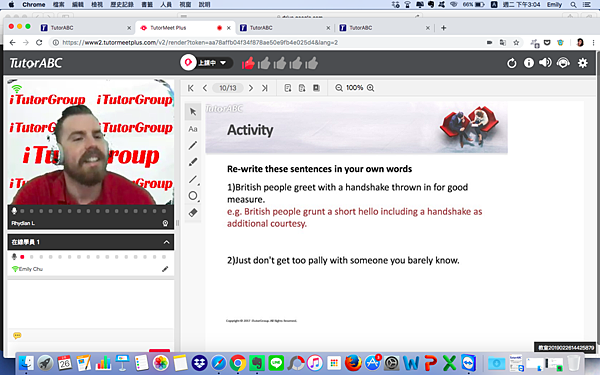Go back in Chrome
Viewport: 600px width, 375px height.
(12, 42)
